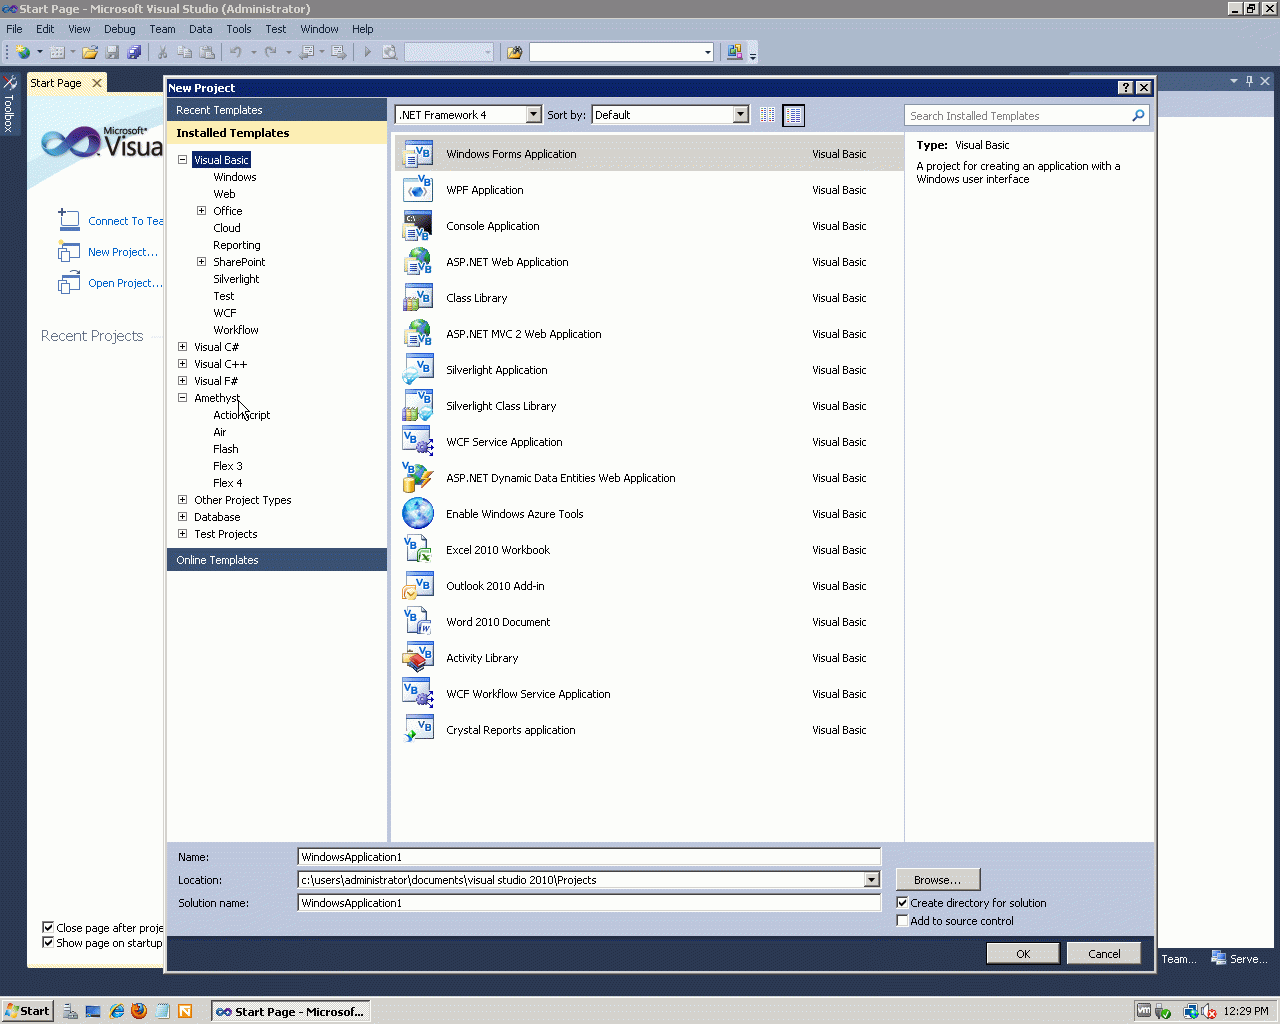Launch Firefox from the quick launch bar
The height and width of the screenshot is (1024, 1280).
pyautogui.click(x=139, y=1011)
